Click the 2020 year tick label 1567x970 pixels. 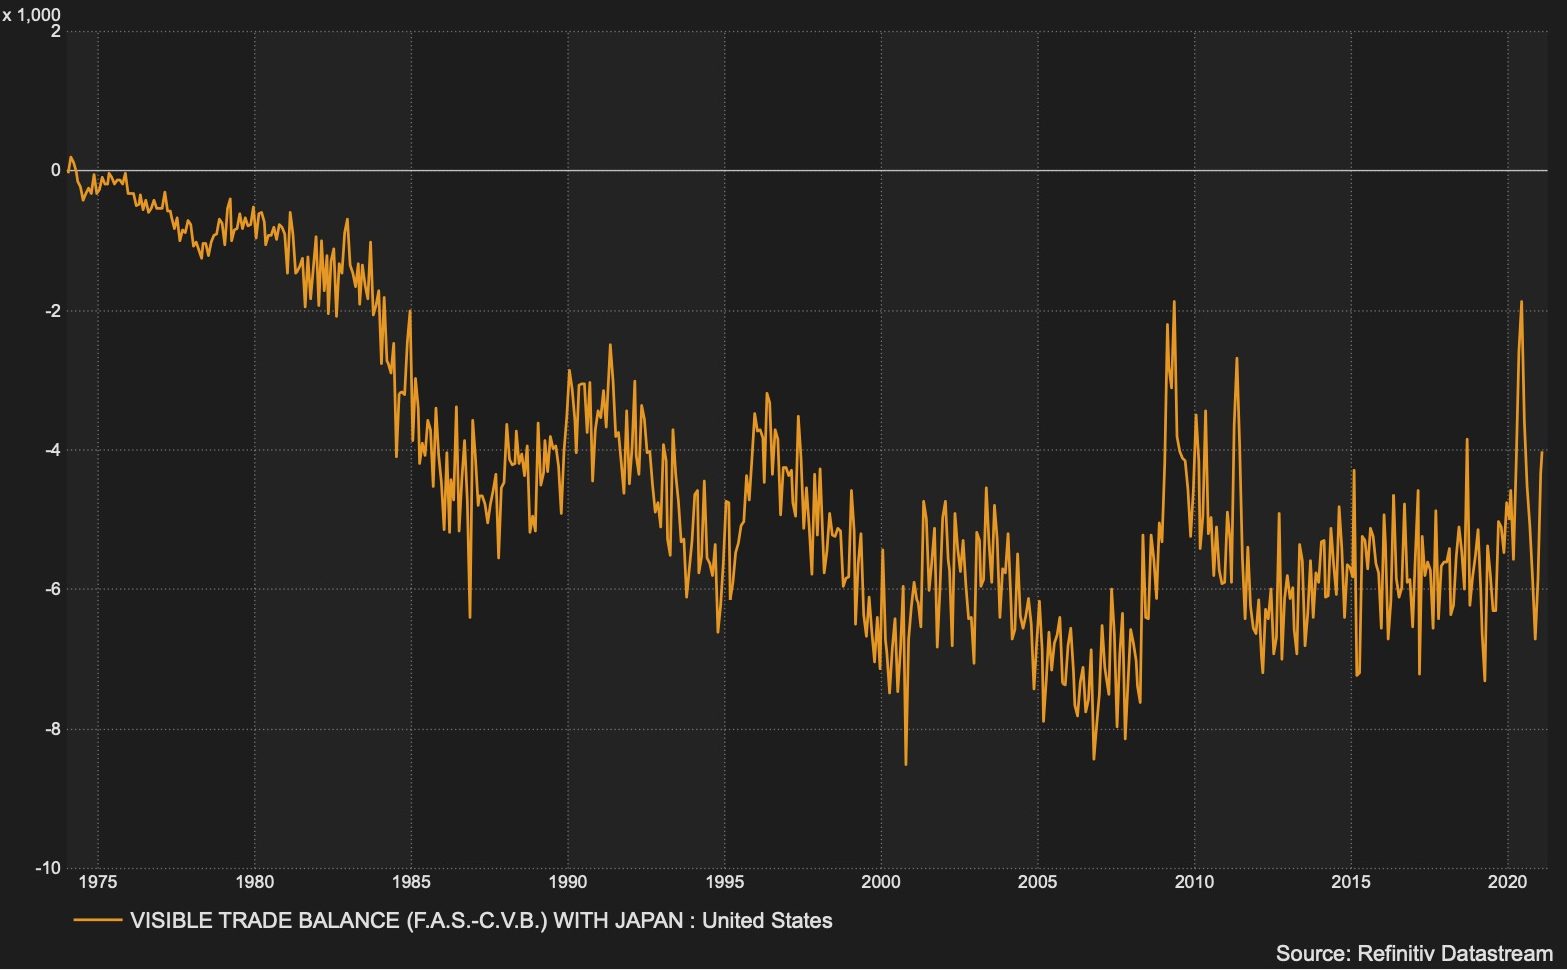tap(1507, 882)
